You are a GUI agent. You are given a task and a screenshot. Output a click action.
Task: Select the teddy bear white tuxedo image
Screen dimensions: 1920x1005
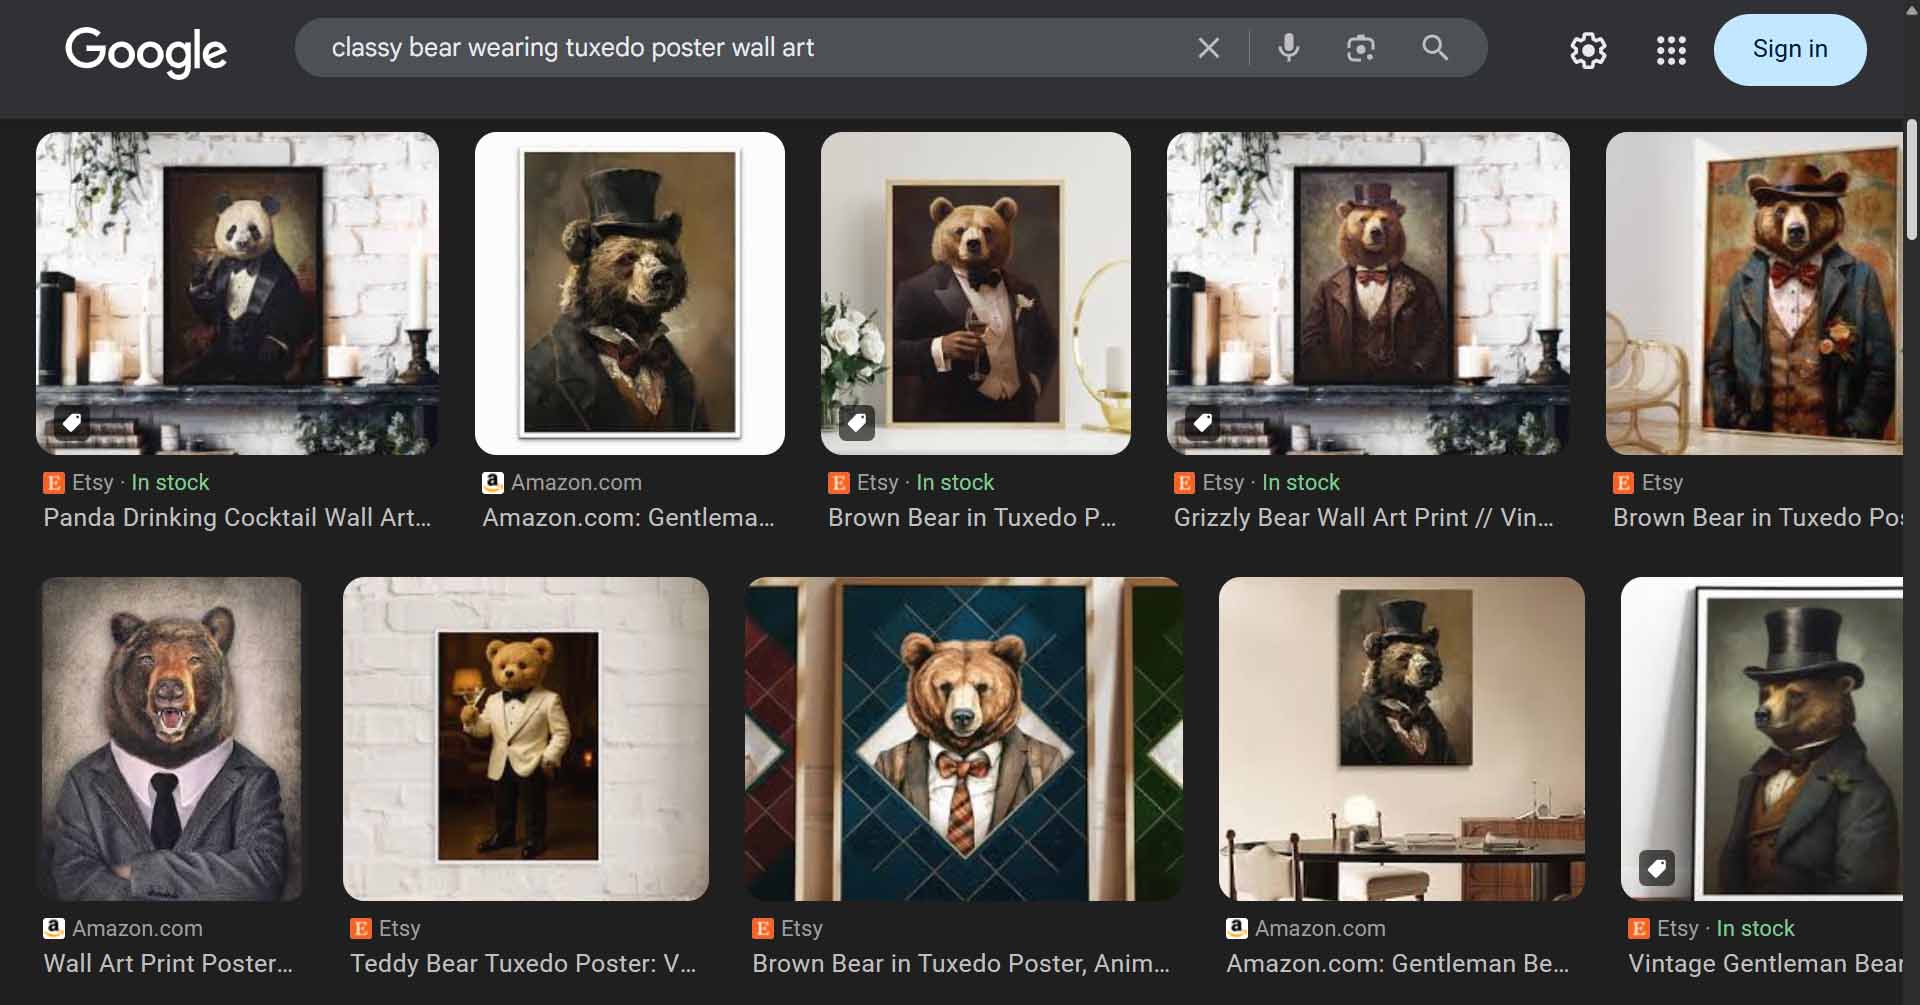click(x=525, y=738)
